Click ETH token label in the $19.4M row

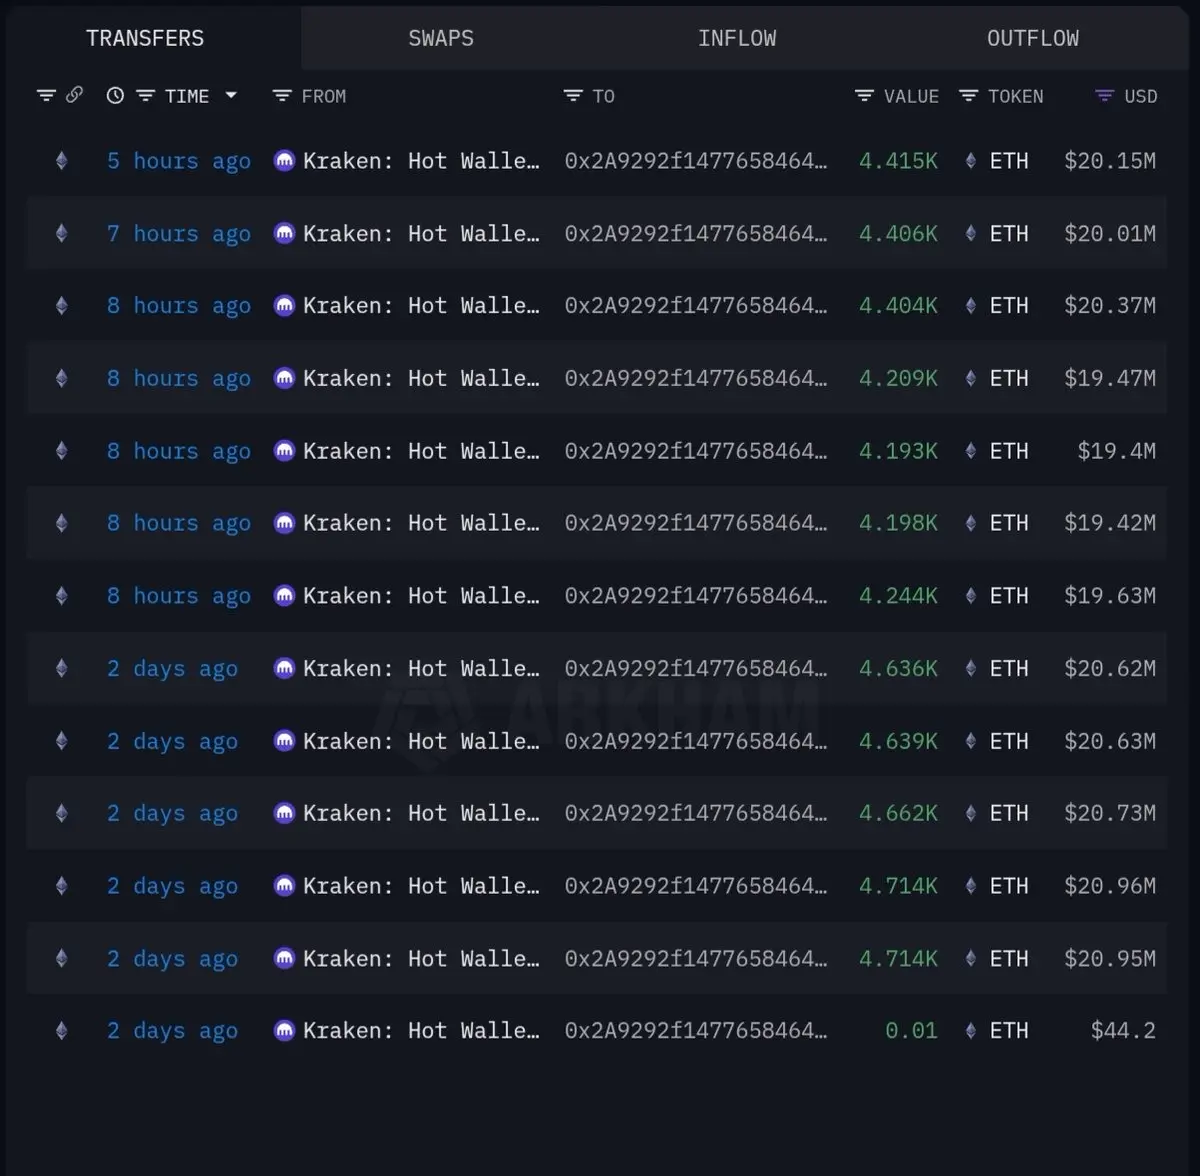[x=1009, y=451]
